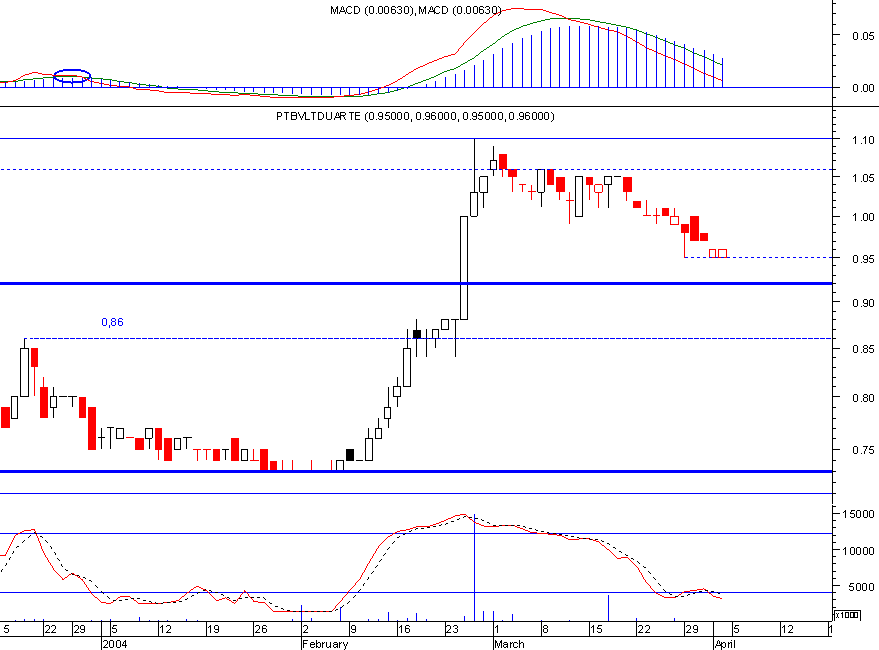Select the 19 date label in January

pos(213,629)
